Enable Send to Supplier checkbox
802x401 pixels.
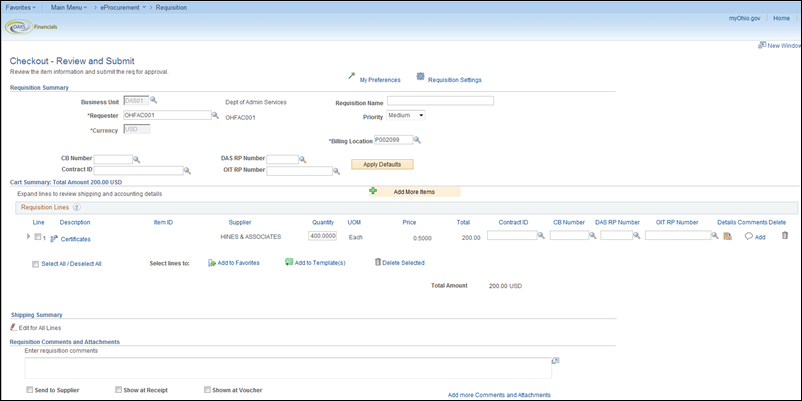[x=30, y=390]
